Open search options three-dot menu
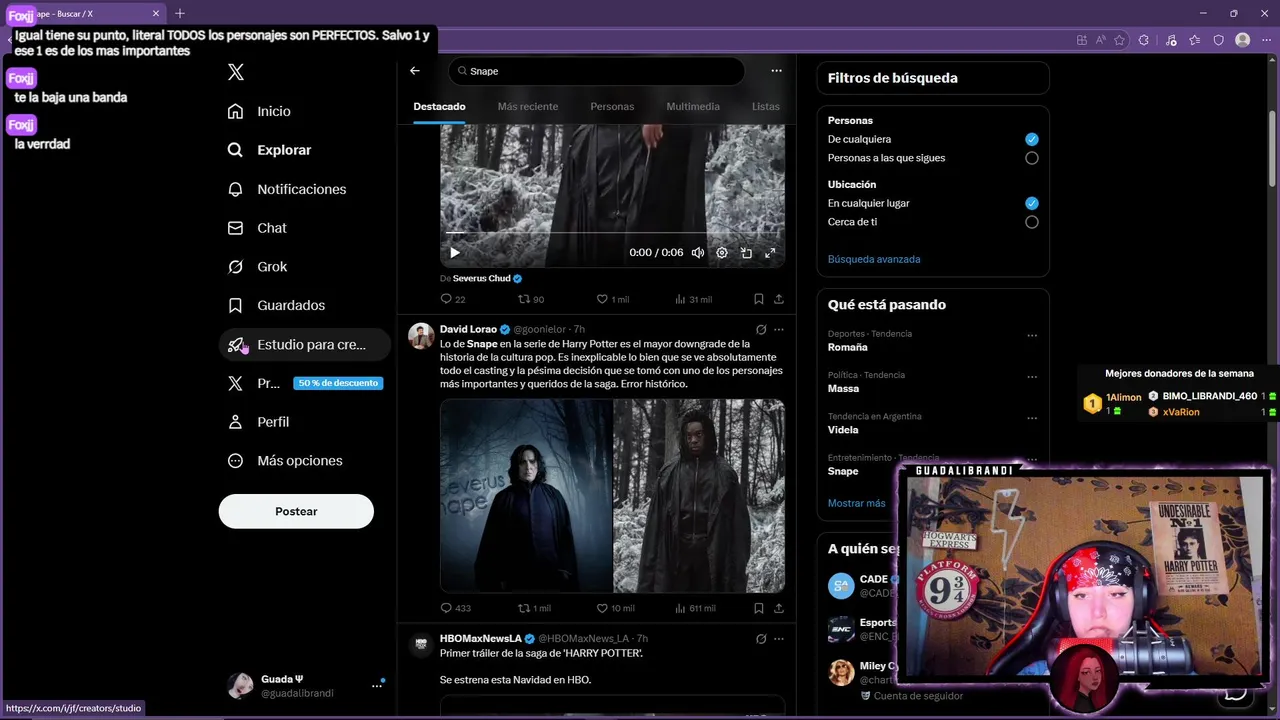The height and width of the screenshot is (720, 1280). [776, 71]
